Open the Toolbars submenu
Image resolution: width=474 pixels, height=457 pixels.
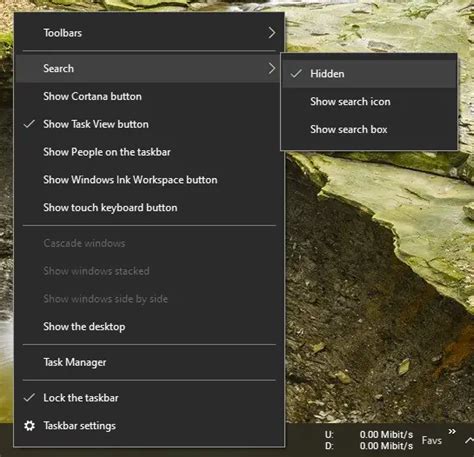149,33
